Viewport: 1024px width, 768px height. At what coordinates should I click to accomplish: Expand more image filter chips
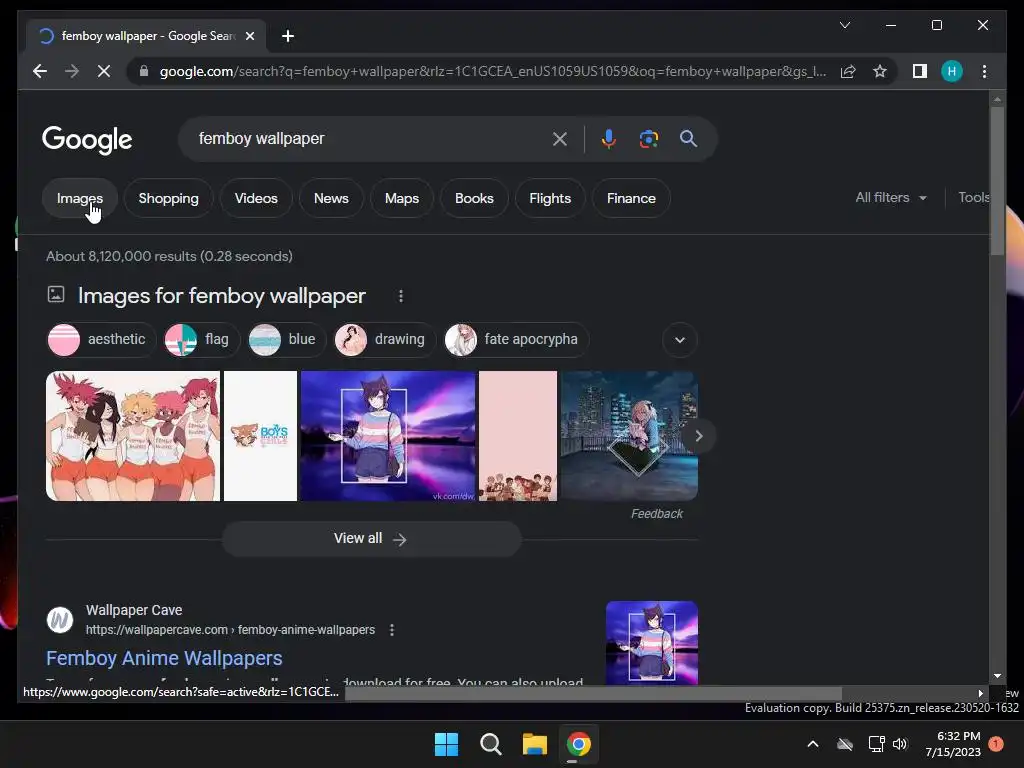tap(680, 340)
